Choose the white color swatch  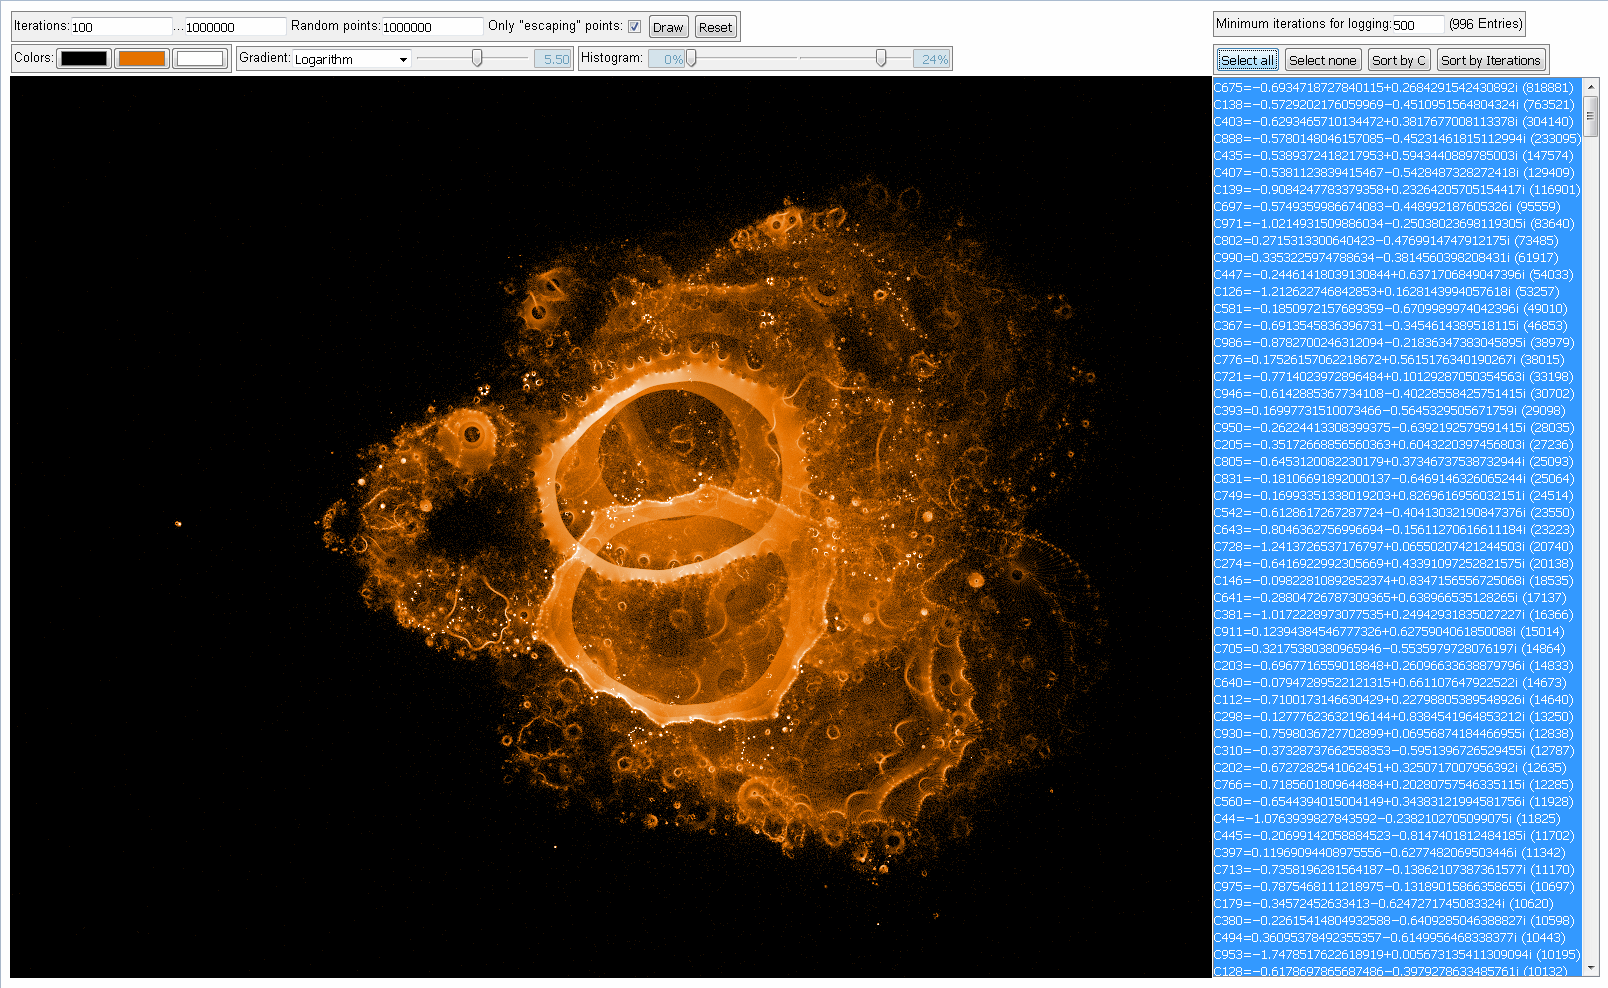(200, 59)
